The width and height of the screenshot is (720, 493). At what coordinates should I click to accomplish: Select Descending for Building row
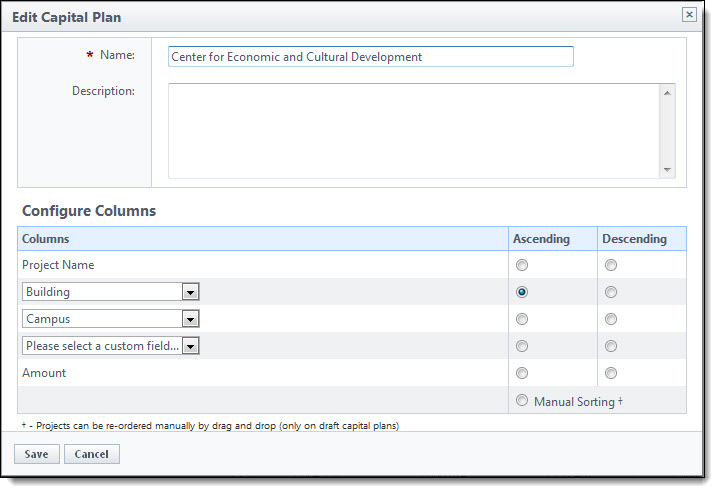pos(611,292)
